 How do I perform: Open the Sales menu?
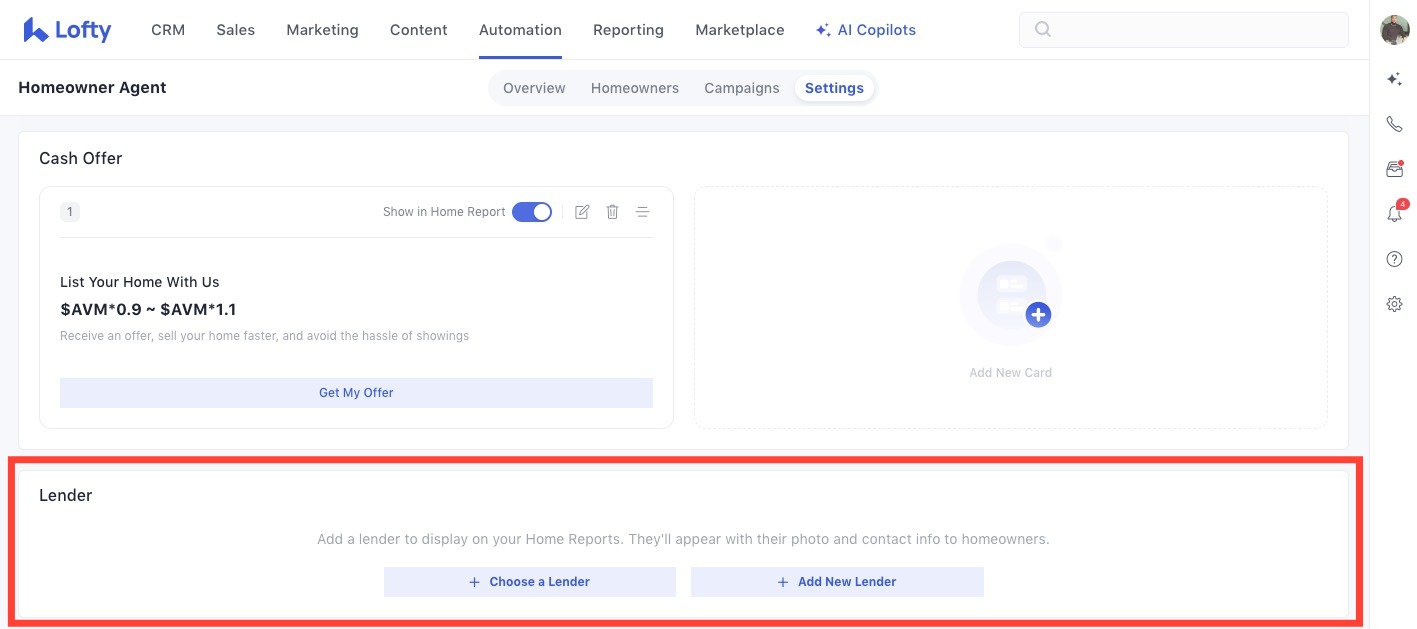[x=235, y=30]
